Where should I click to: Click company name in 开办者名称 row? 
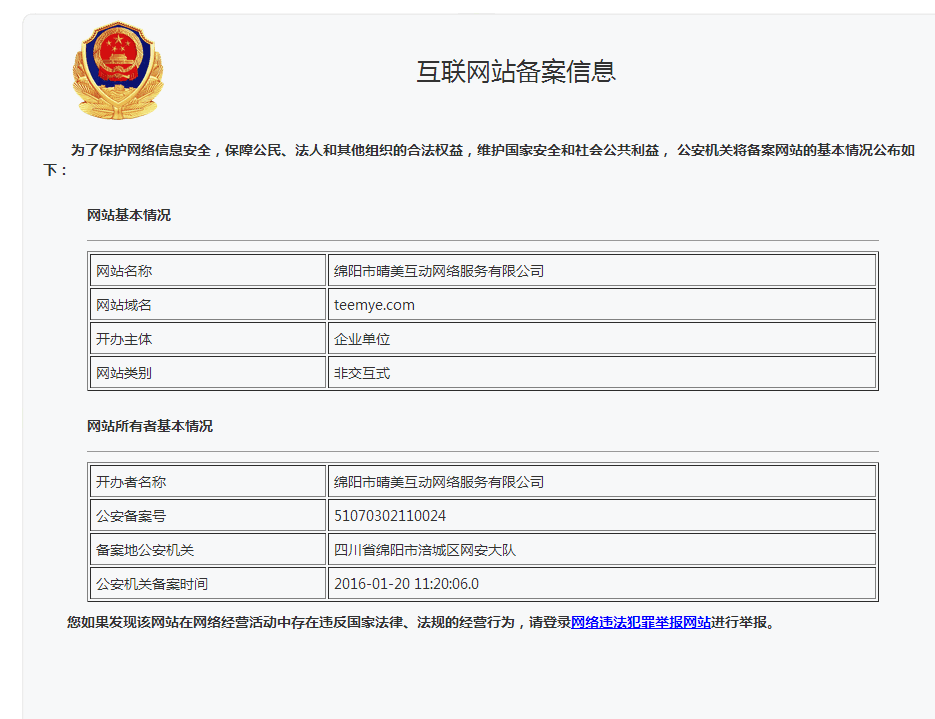pyautogui.click(x=439, y=482)
